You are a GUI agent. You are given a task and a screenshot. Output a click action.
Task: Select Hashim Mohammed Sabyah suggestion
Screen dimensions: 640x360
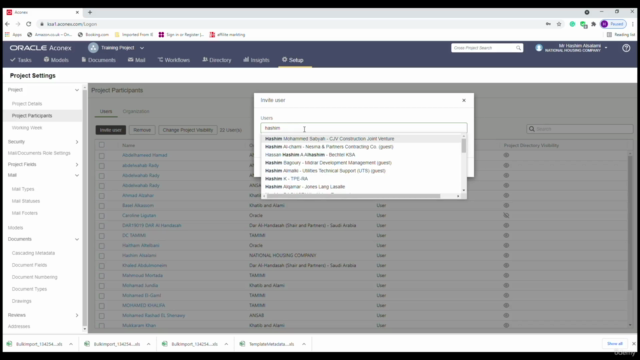[329, 139]
